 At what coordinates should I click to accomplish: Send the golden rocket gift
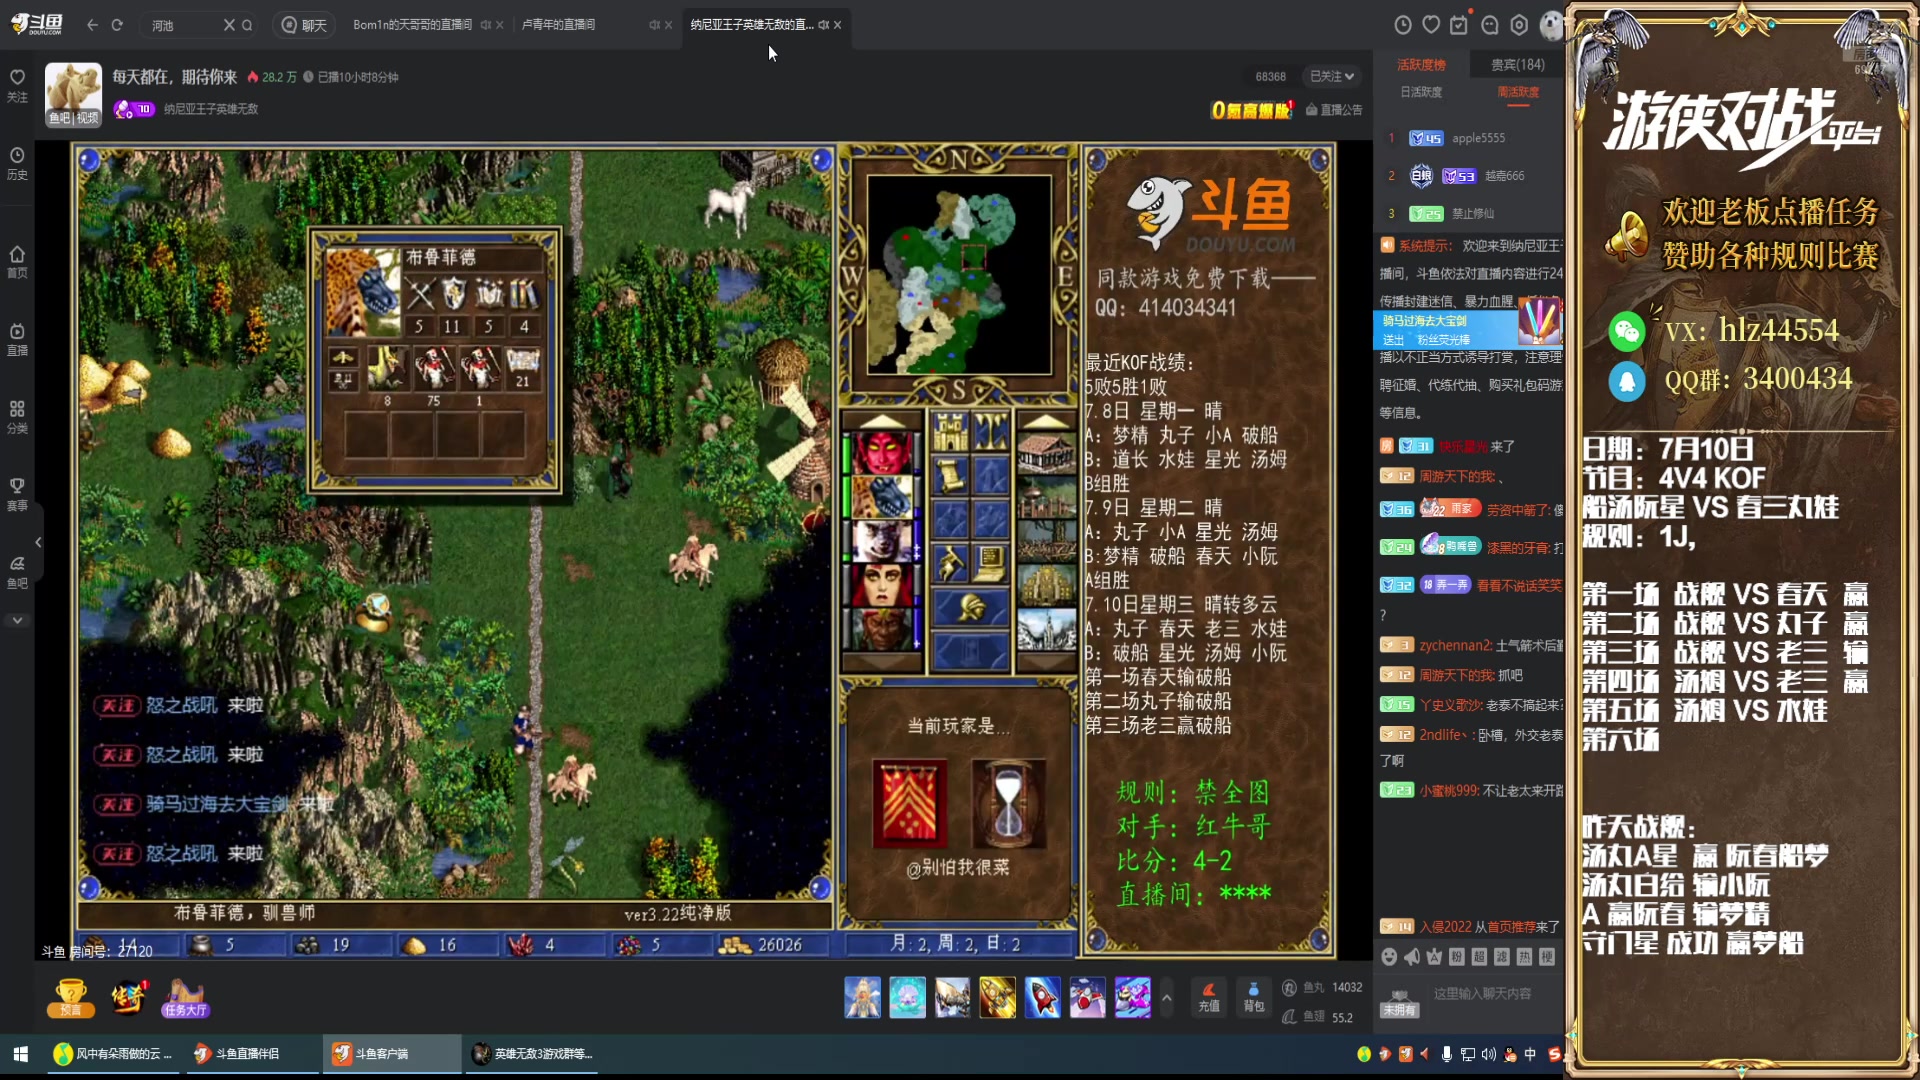tap(997, 997)
